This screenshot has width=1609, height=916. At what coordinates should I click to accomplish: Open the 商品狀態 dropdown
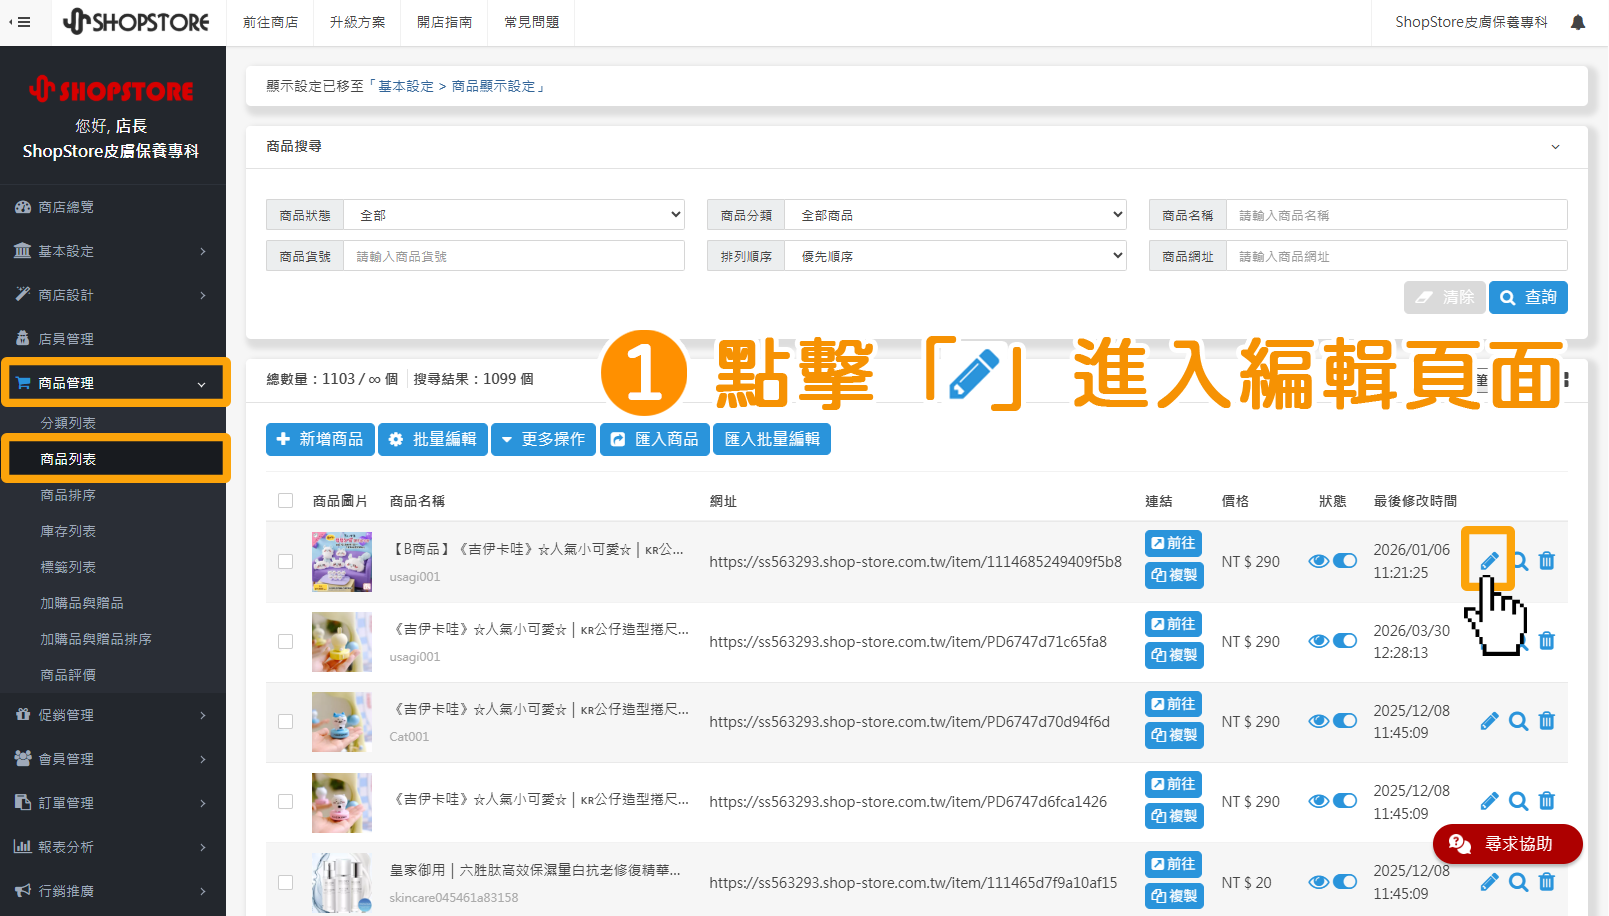(513, 214)
